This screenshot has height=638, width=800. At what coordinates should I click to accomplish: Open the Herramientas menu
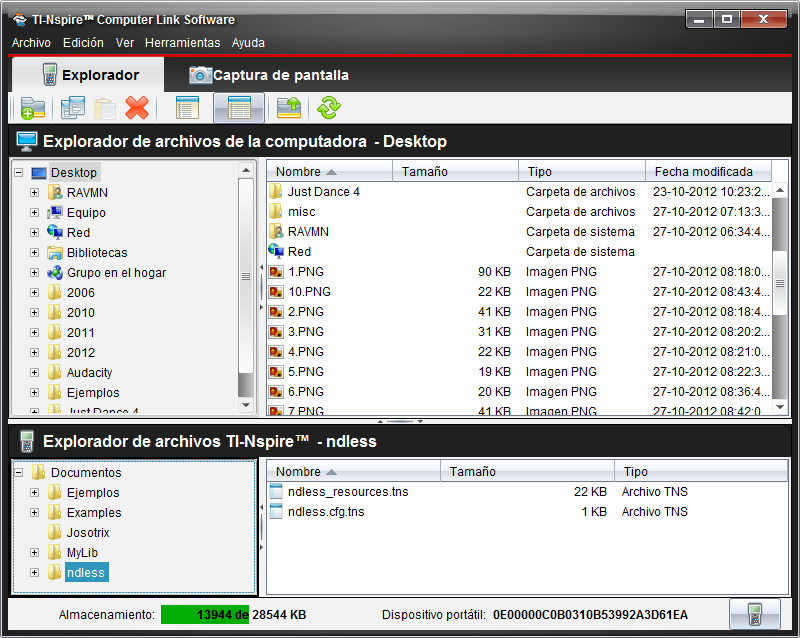click(182, 43)
